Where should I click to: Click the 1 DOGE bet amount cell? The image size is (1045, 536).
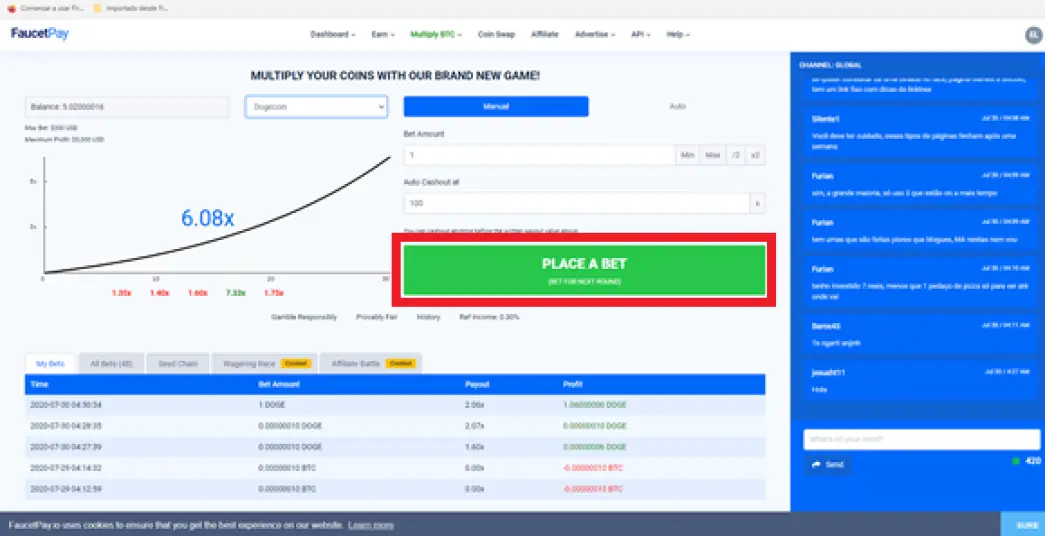pos(272,405)
